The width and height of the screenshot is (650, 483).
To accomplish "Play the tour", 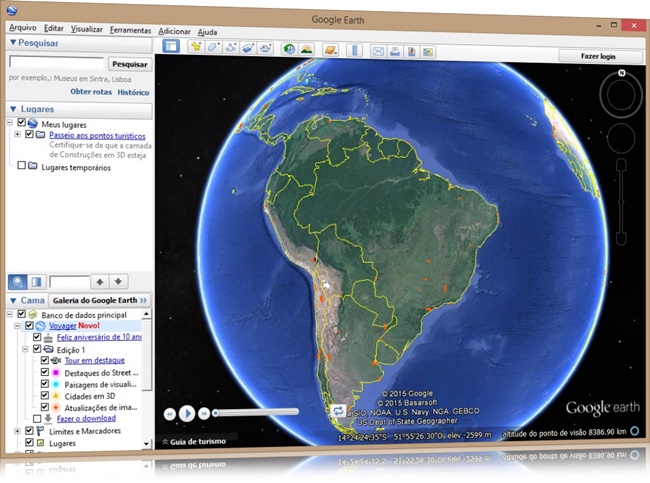I will [187, 413].
